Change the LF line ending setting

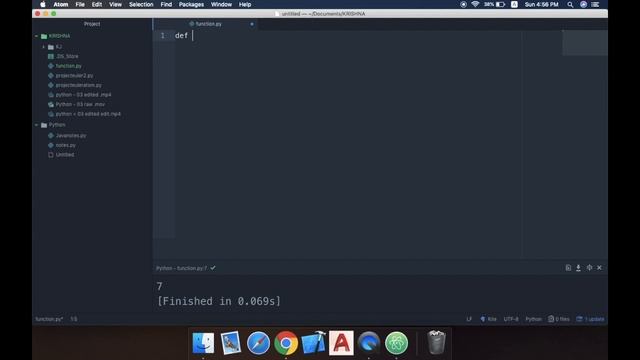pos(469,319)
